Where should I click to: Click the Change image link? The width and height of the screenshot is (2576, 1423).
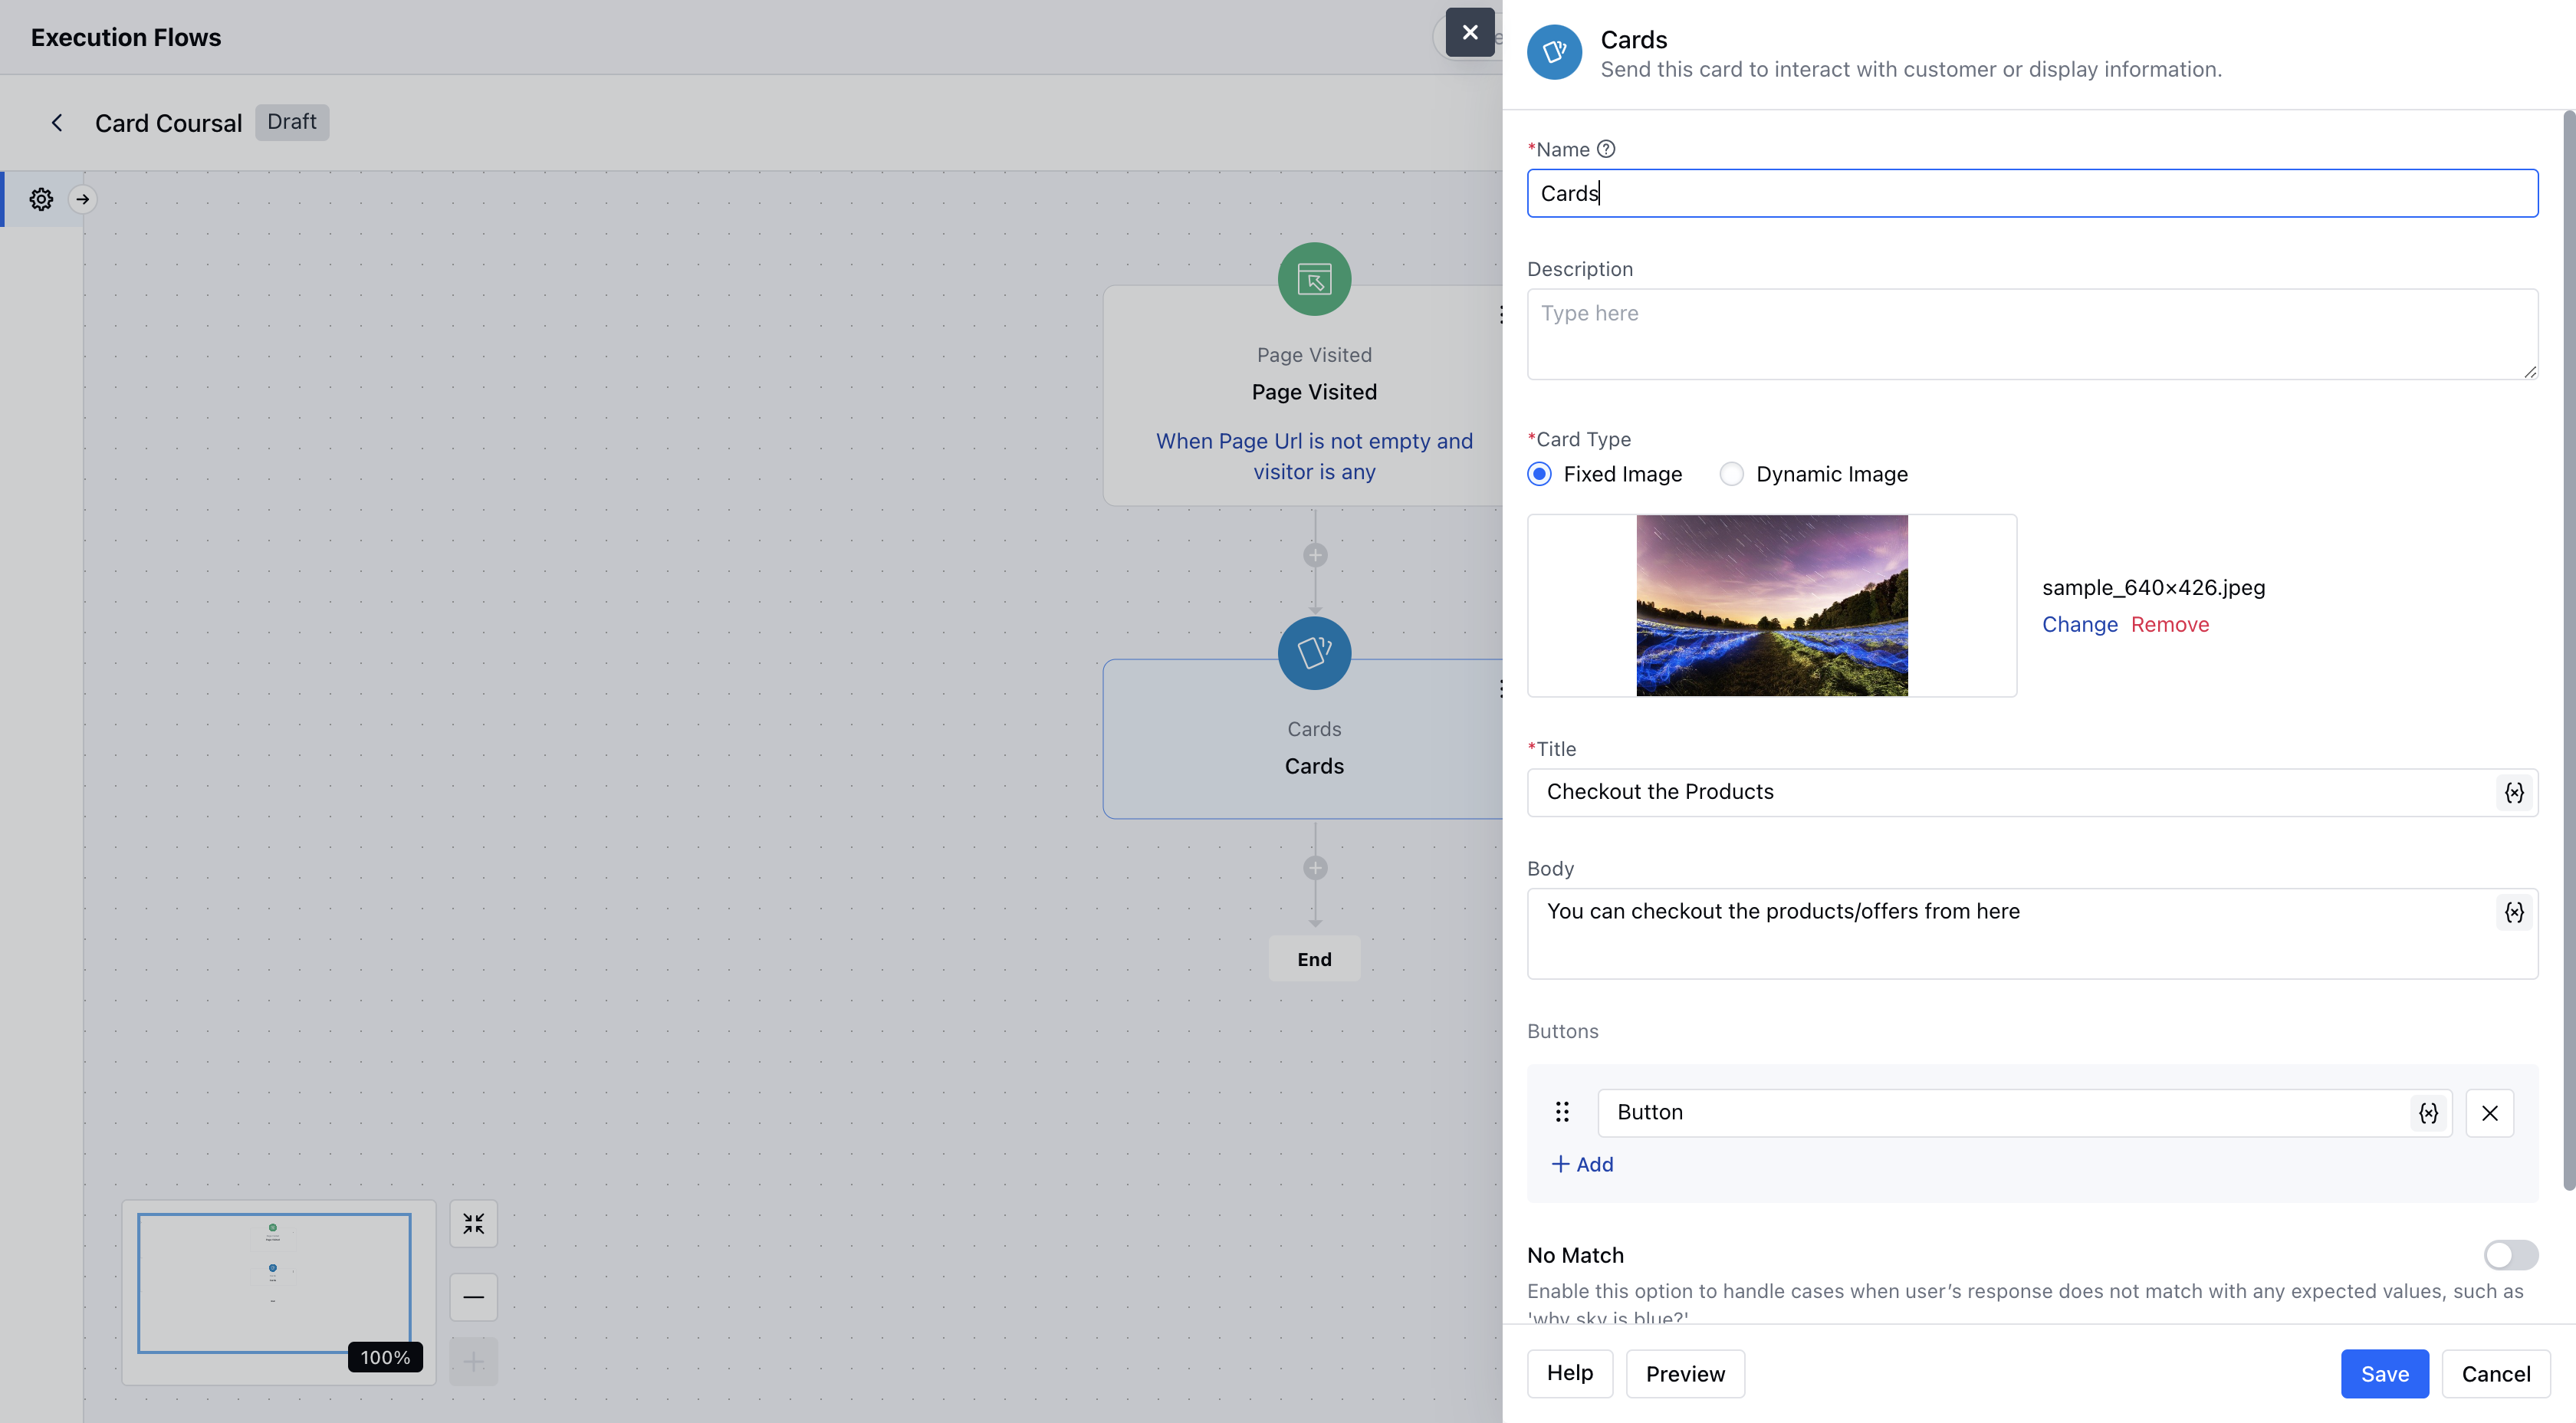pyautogui.click(x=2079, y=624)
